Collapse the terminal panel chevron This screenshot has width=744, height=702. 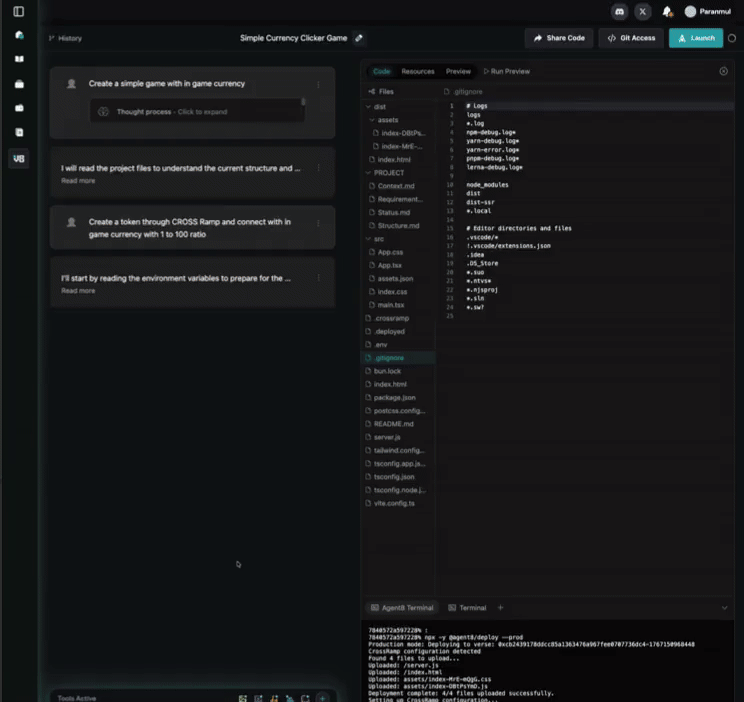724,608
